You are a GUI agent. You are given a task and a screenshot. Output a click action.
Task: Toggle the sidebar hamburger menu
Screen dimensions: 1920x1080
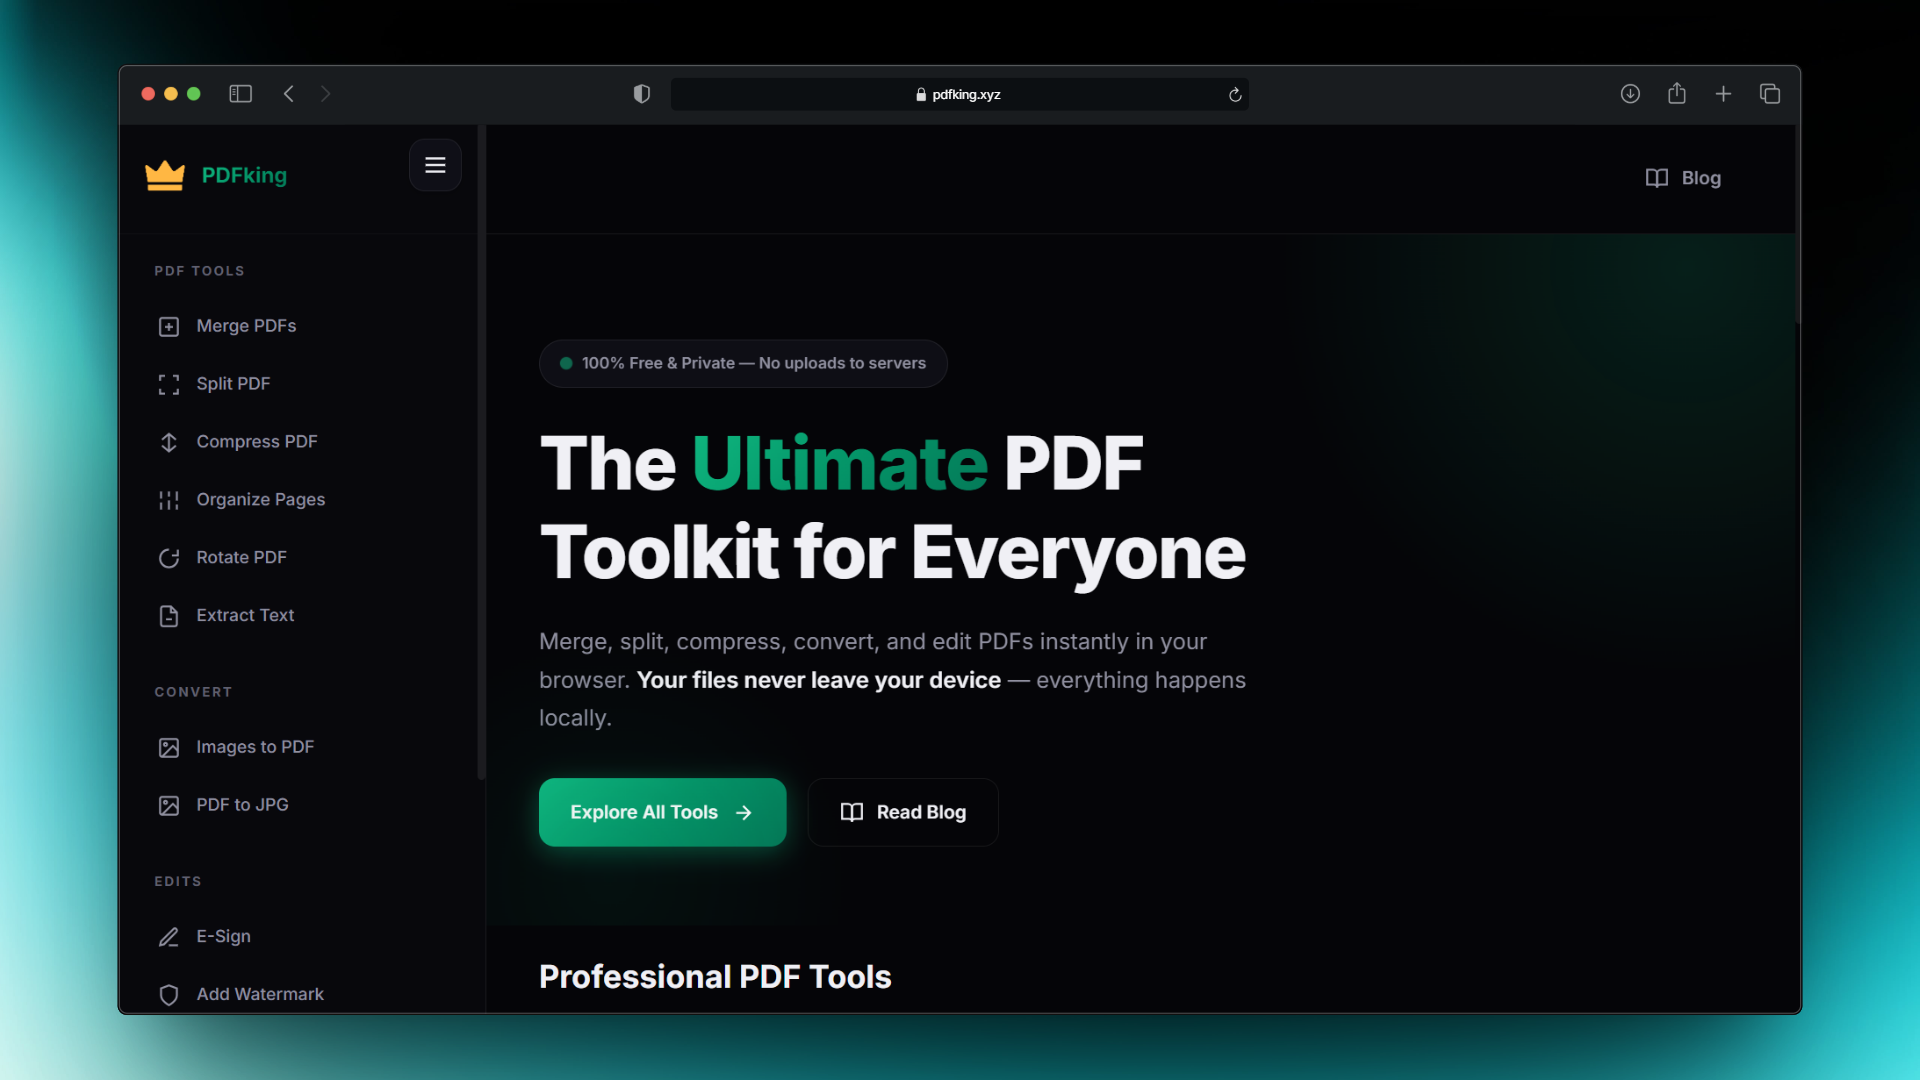coord(435,164)
